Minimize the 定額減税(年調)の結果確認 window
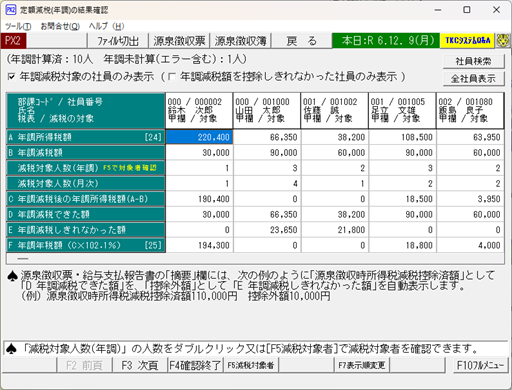 [x=438, y=10]
